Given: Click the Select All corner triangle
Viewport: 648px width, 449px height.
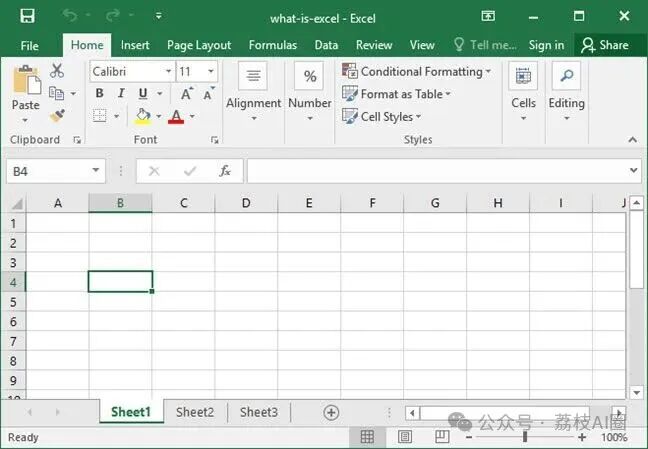Looking at the screenshot, I should 17,203.
